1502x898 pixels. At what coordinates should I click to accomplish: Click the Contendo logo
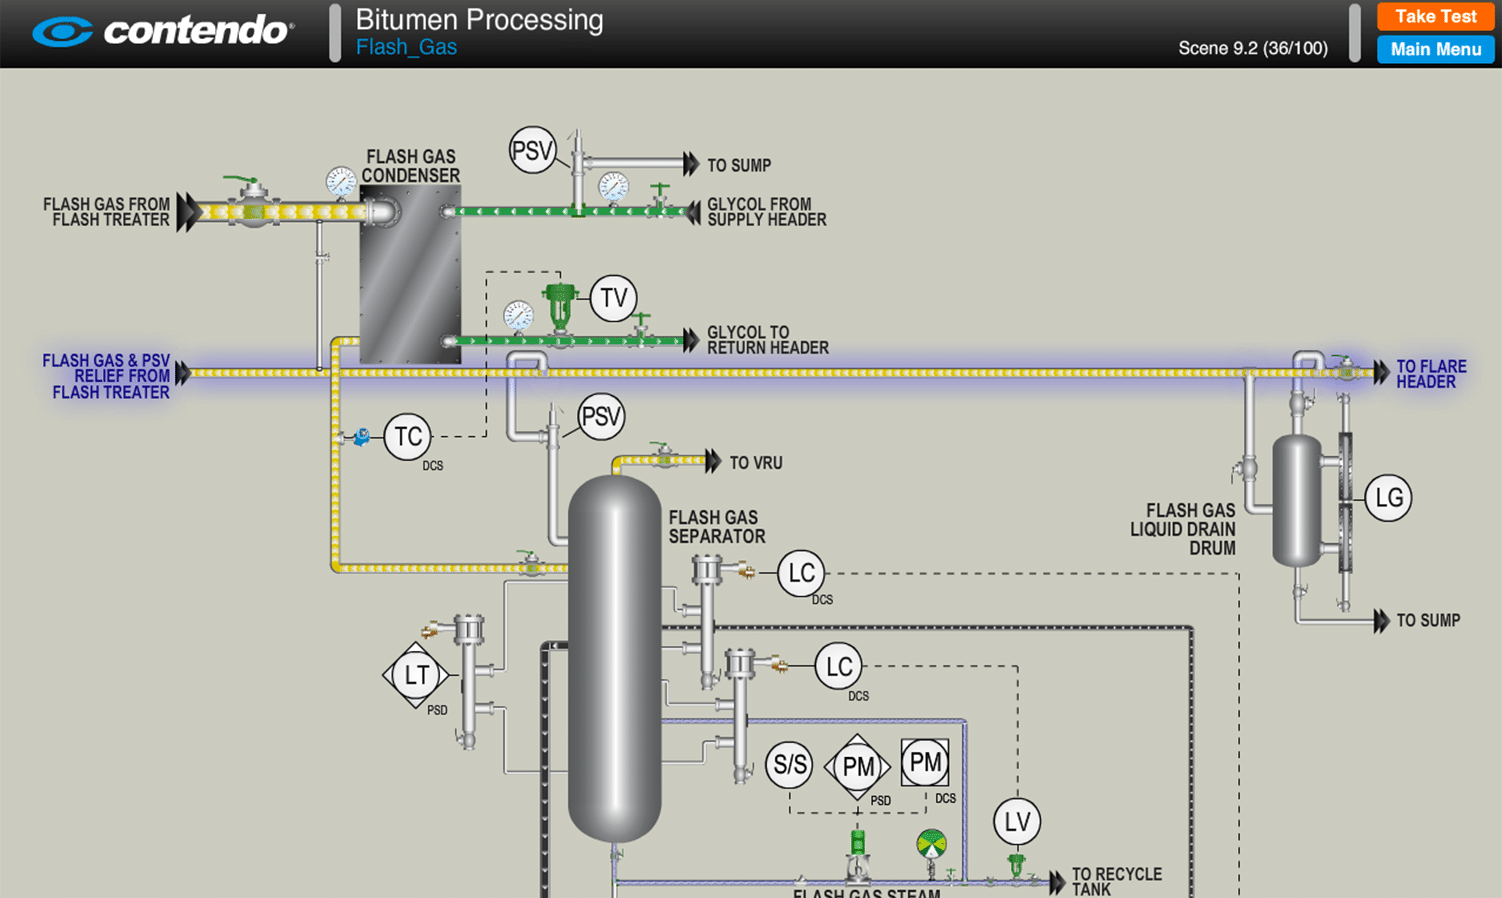click(163, 31)
